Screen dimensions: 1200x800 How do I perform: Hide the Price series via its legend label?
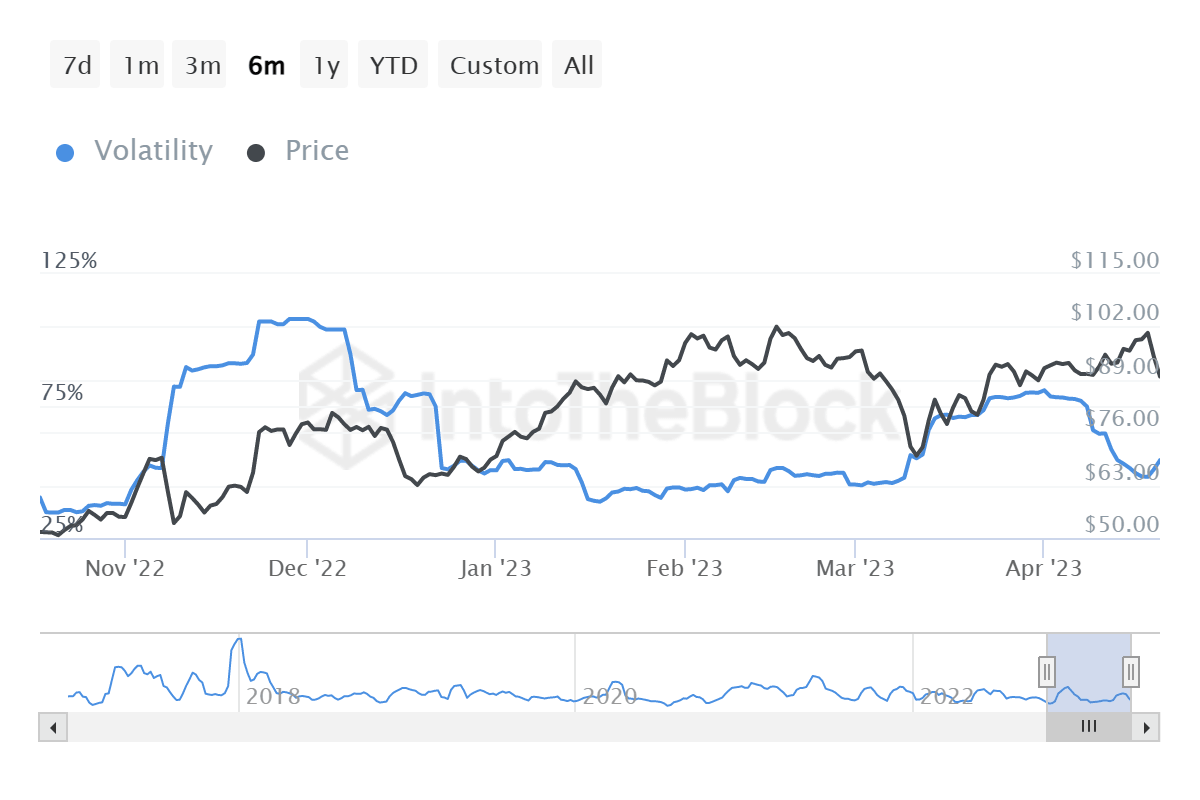pos(316,150)
